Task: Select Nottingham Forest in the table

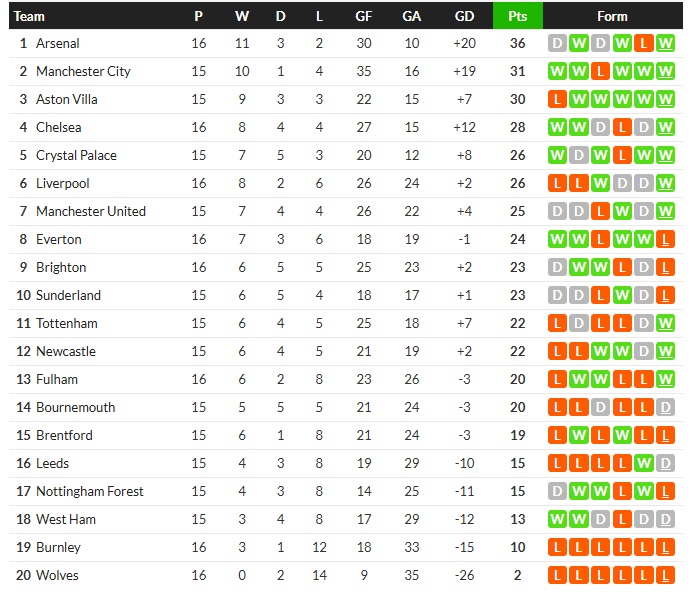Action: (89, 492)
